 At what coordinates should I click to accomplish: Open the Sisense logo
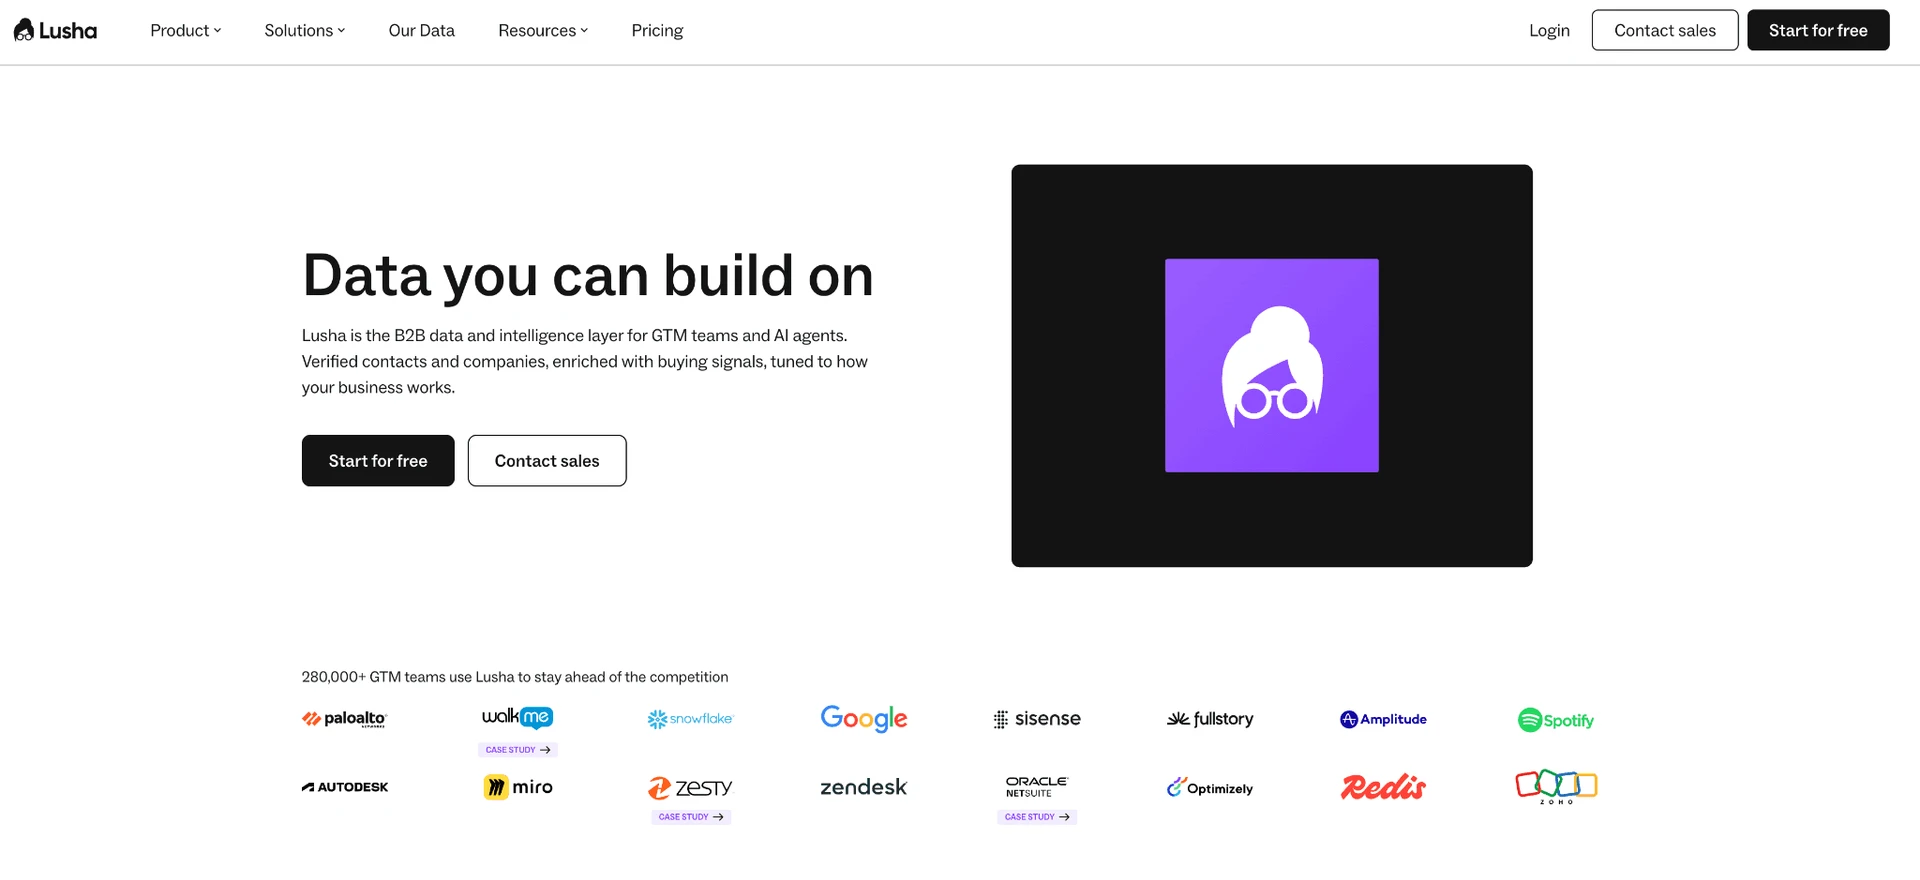1037,719
